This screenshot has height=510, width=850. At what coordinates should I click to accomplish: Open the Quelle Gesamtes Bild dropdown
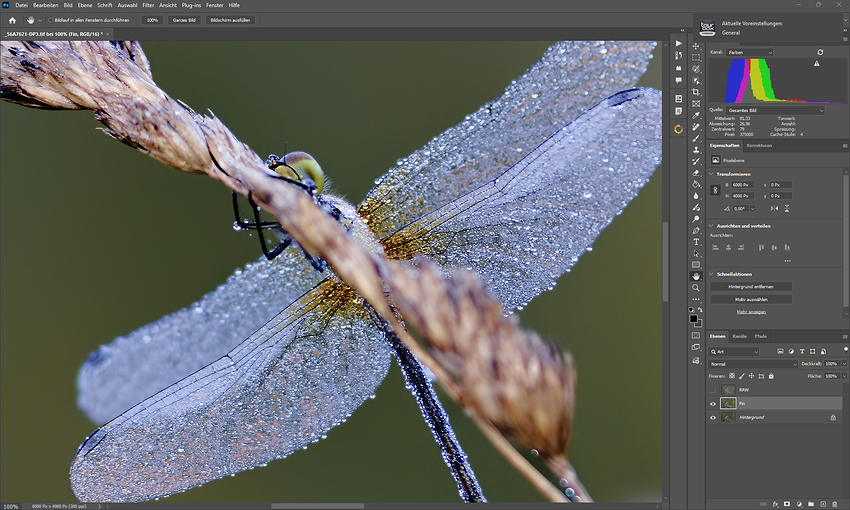(775, 111)
